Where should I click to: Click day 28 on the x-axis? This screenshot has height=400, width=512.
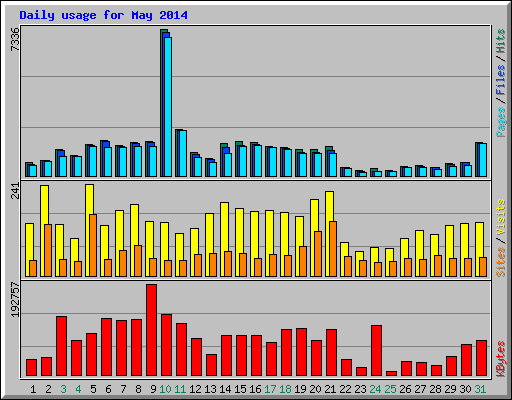click(435, 389)
